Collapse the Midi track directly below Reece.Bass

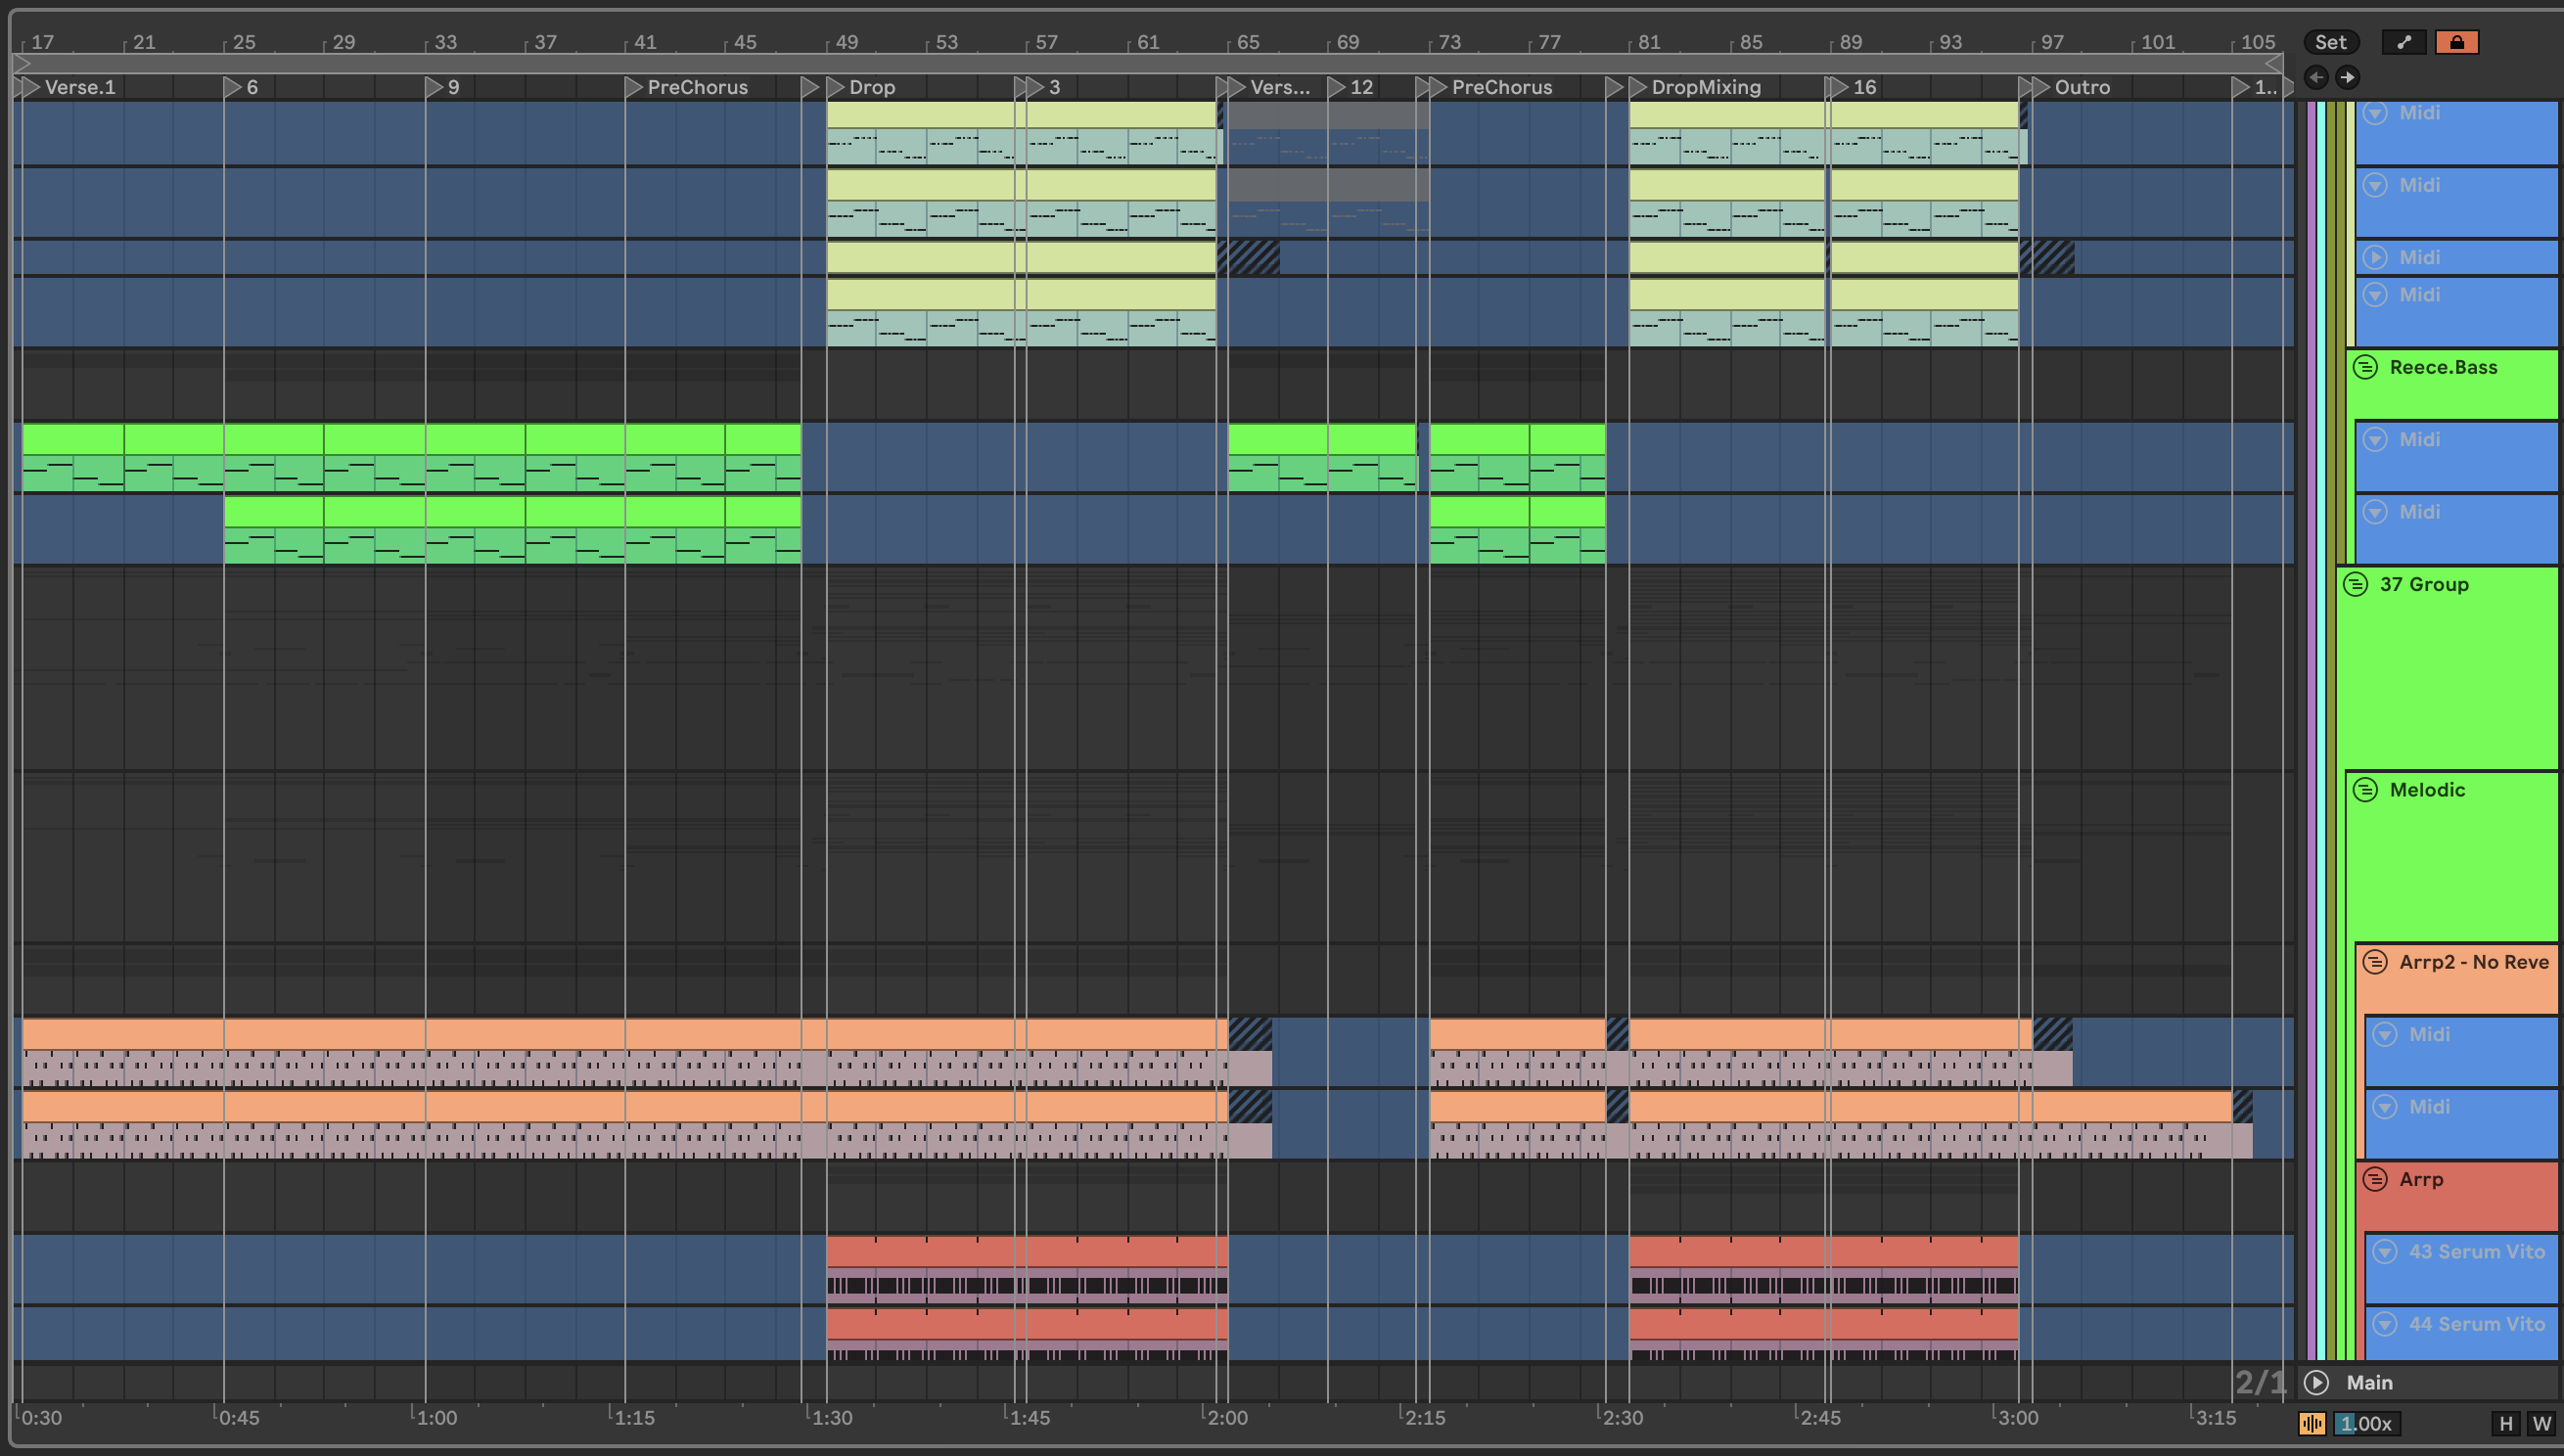coord(2375,440)
